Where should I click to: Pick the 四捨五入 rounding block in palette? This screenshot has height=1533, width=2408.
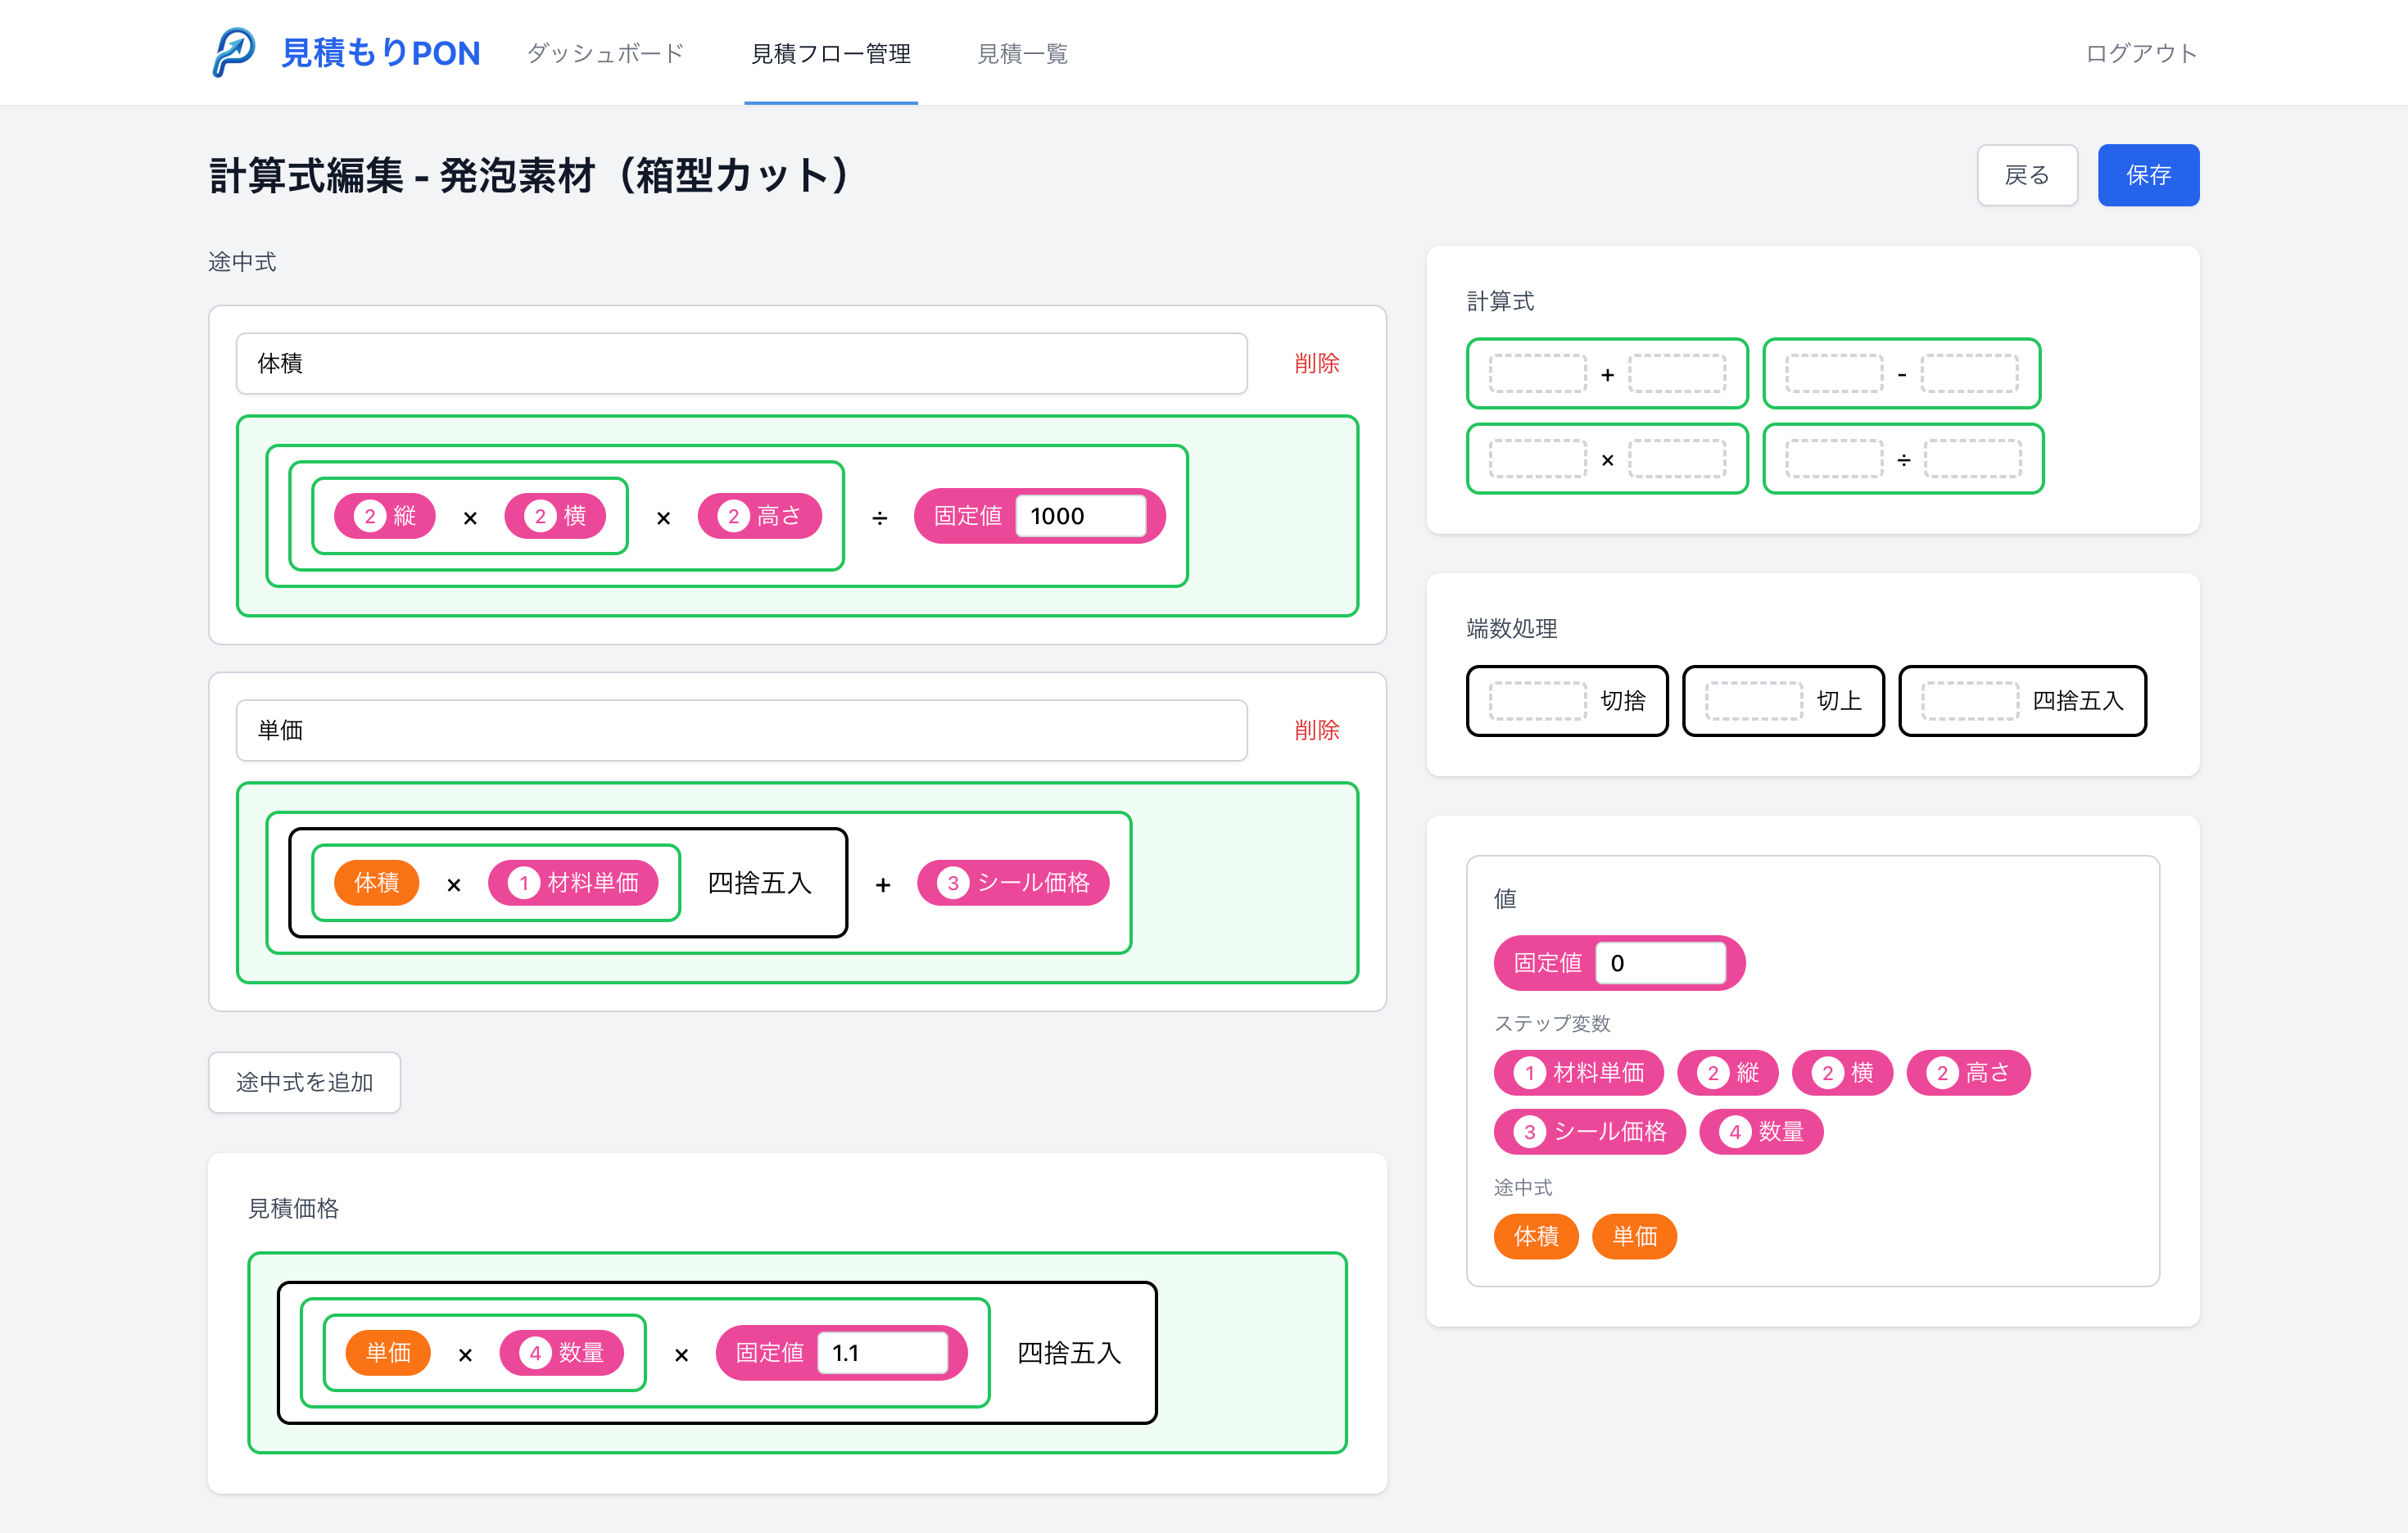[2022, 701]
